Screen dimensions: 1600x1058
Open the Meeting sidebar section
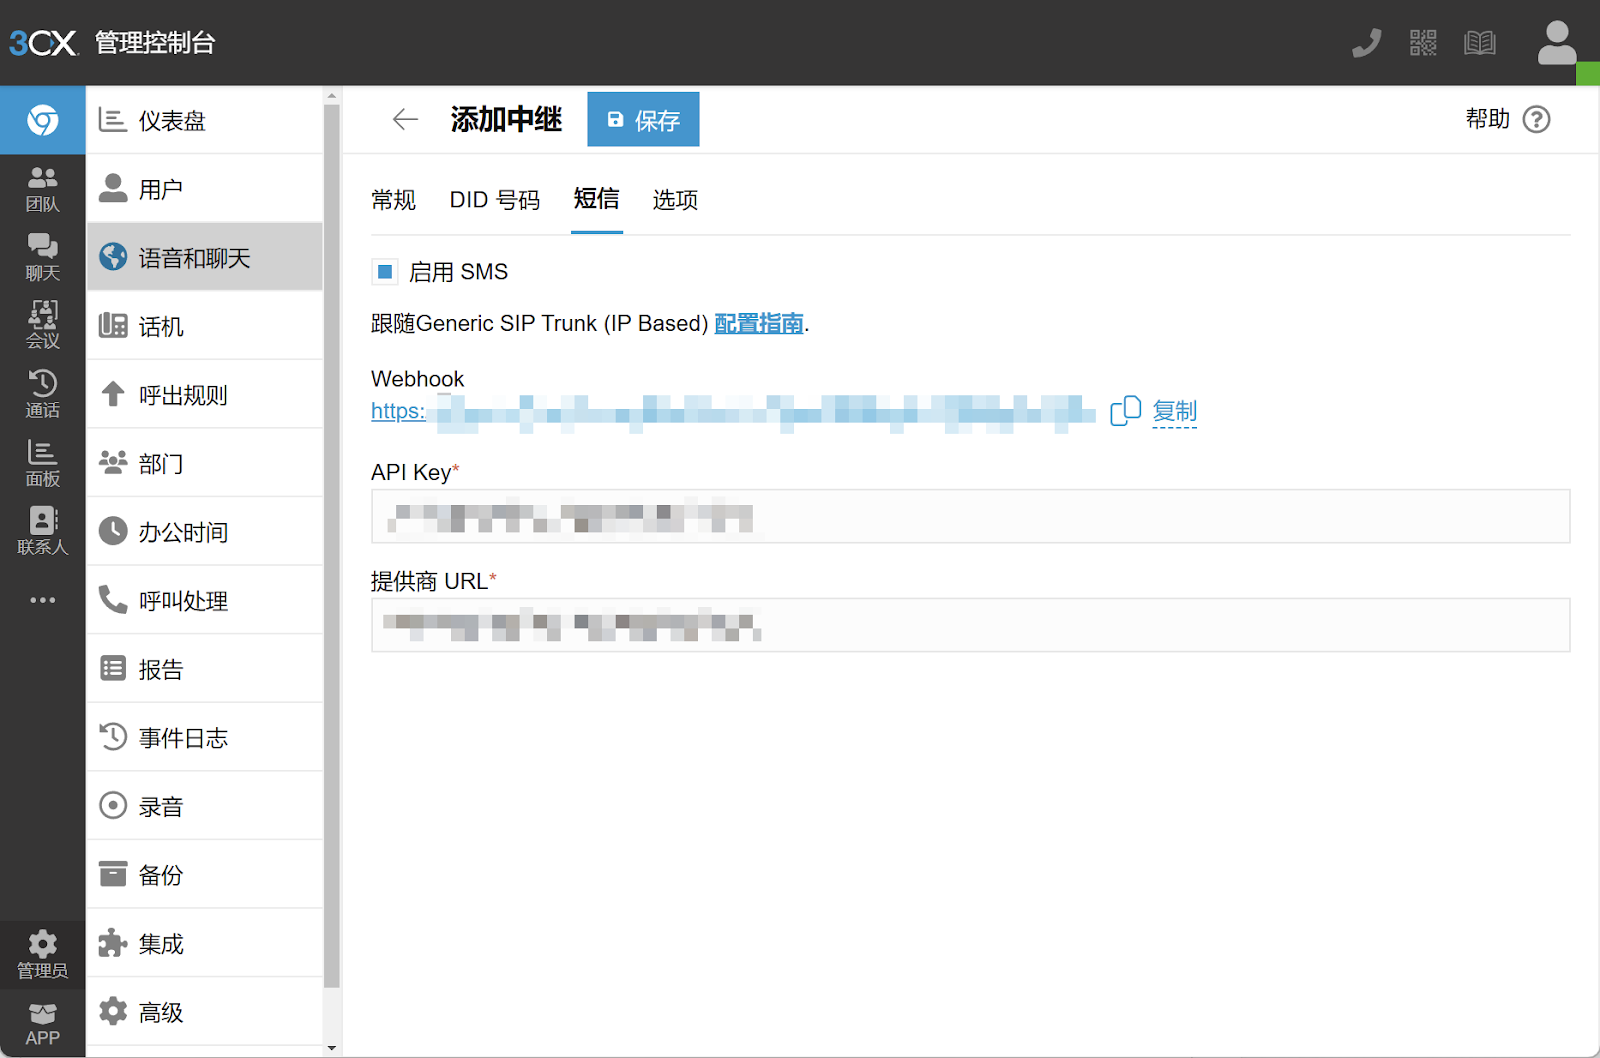pyautogui.click(x=42, y=325)
